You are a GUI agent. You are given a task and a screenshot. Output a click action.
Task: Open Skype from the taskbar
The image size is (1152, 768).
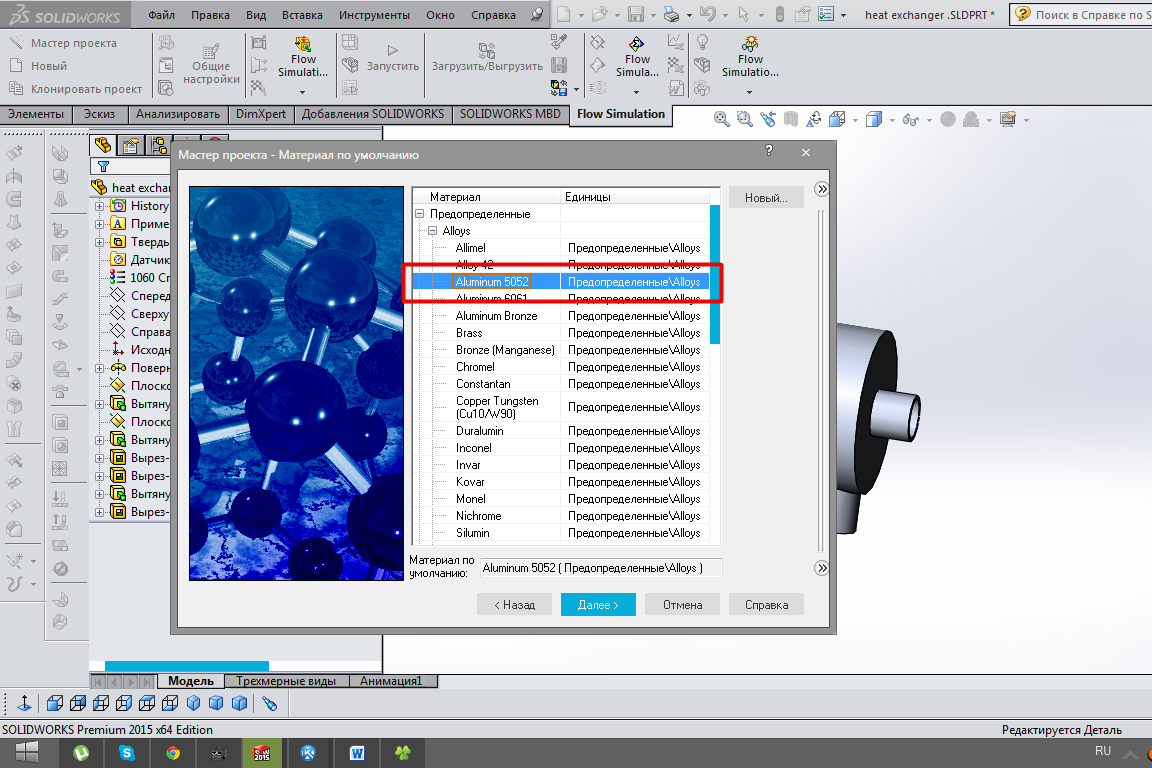point(127,753)
